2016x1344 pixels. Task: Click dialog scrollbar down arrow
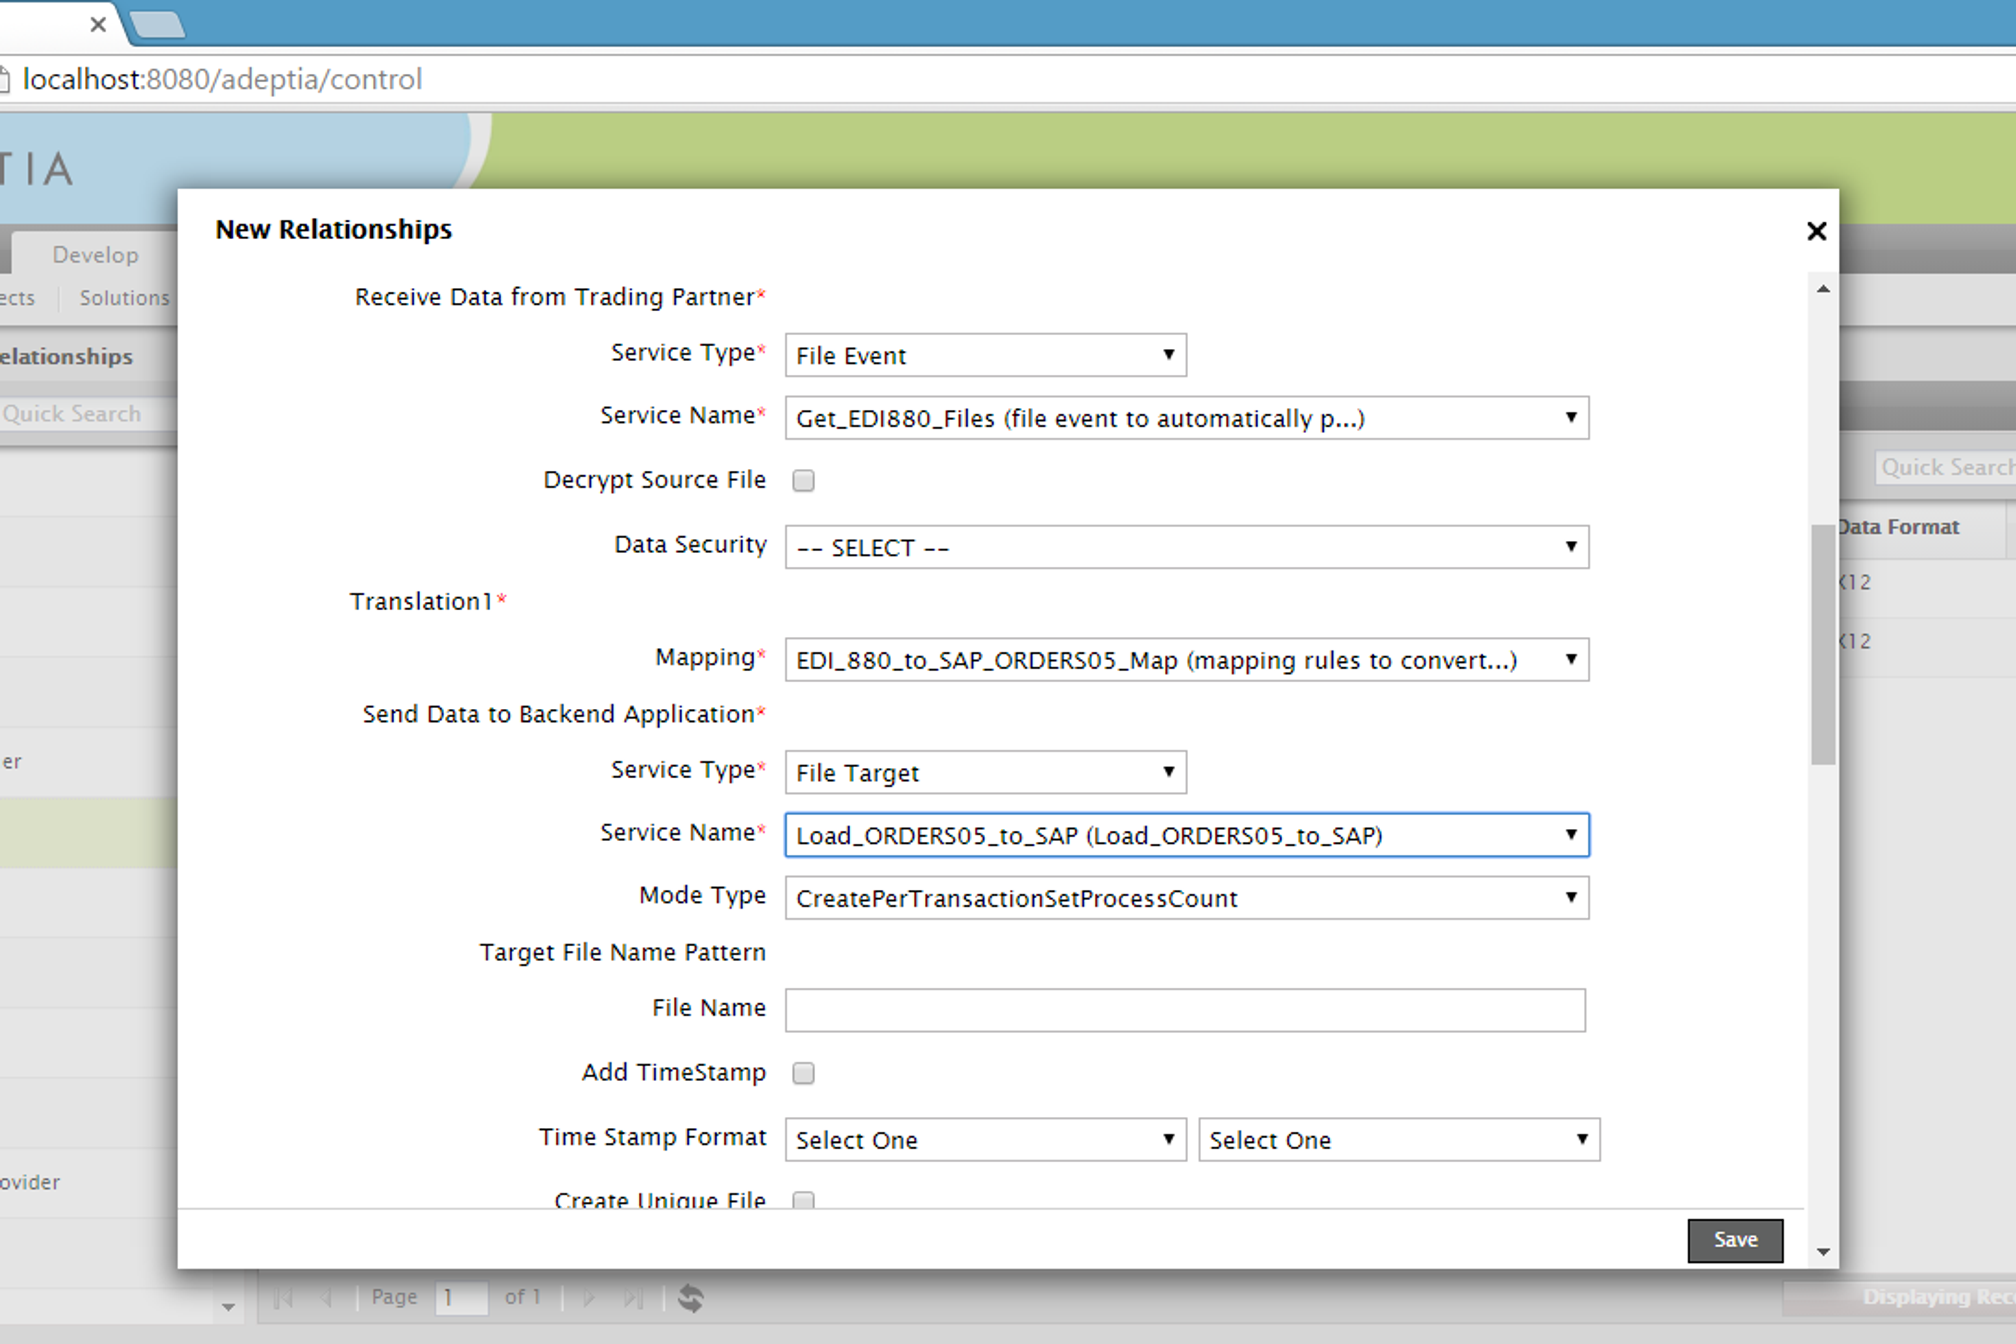click(x=1823, y=1252)
